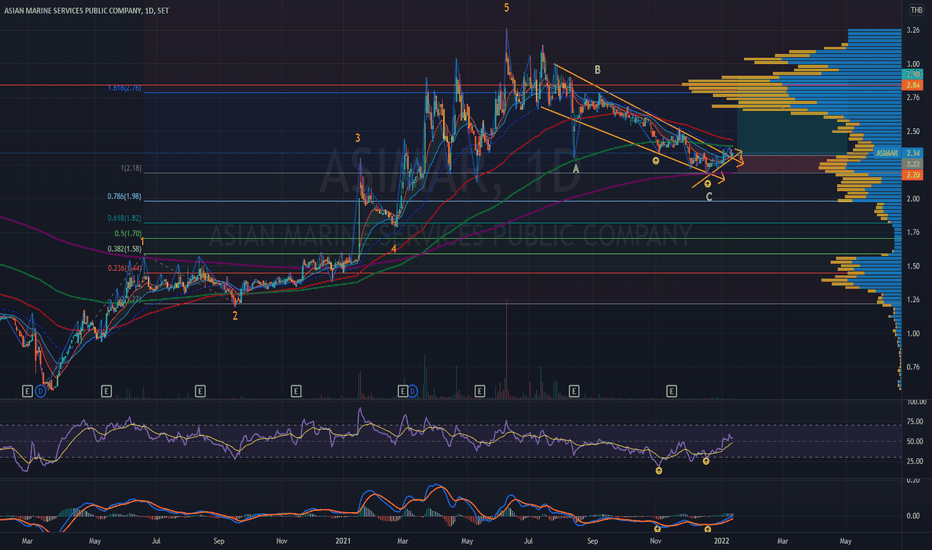The width and height of the screenshot is (932, 550).
Task: Click the dividend D marker above Mar 2021
Action: click(x=413, y=391)
